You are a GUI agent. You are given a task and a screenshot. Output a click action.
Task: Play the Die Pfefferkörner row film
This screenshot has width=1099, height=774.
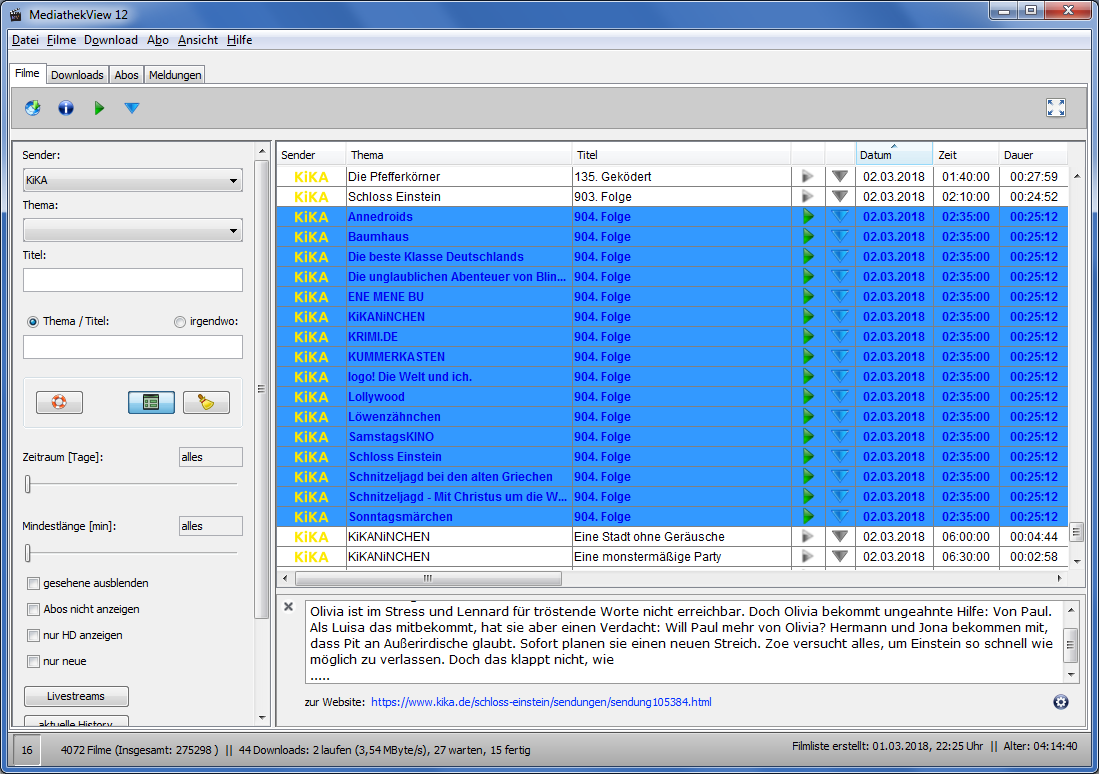point(808,177)
